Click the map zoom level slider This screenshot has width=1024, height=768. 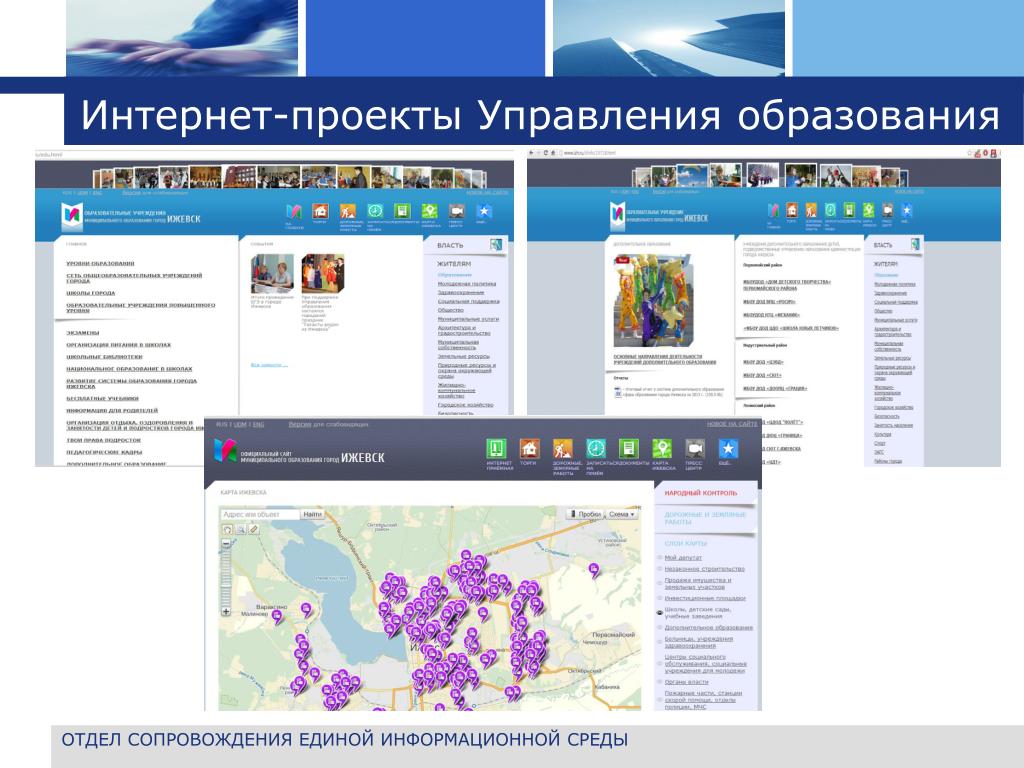pos(227,577)
